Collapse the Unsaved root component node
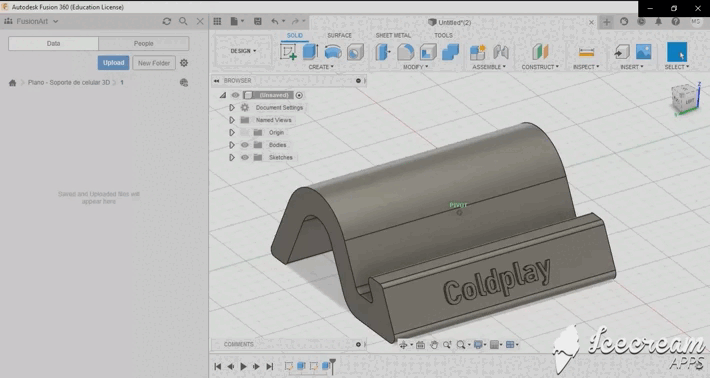 [x=223, y=95]
